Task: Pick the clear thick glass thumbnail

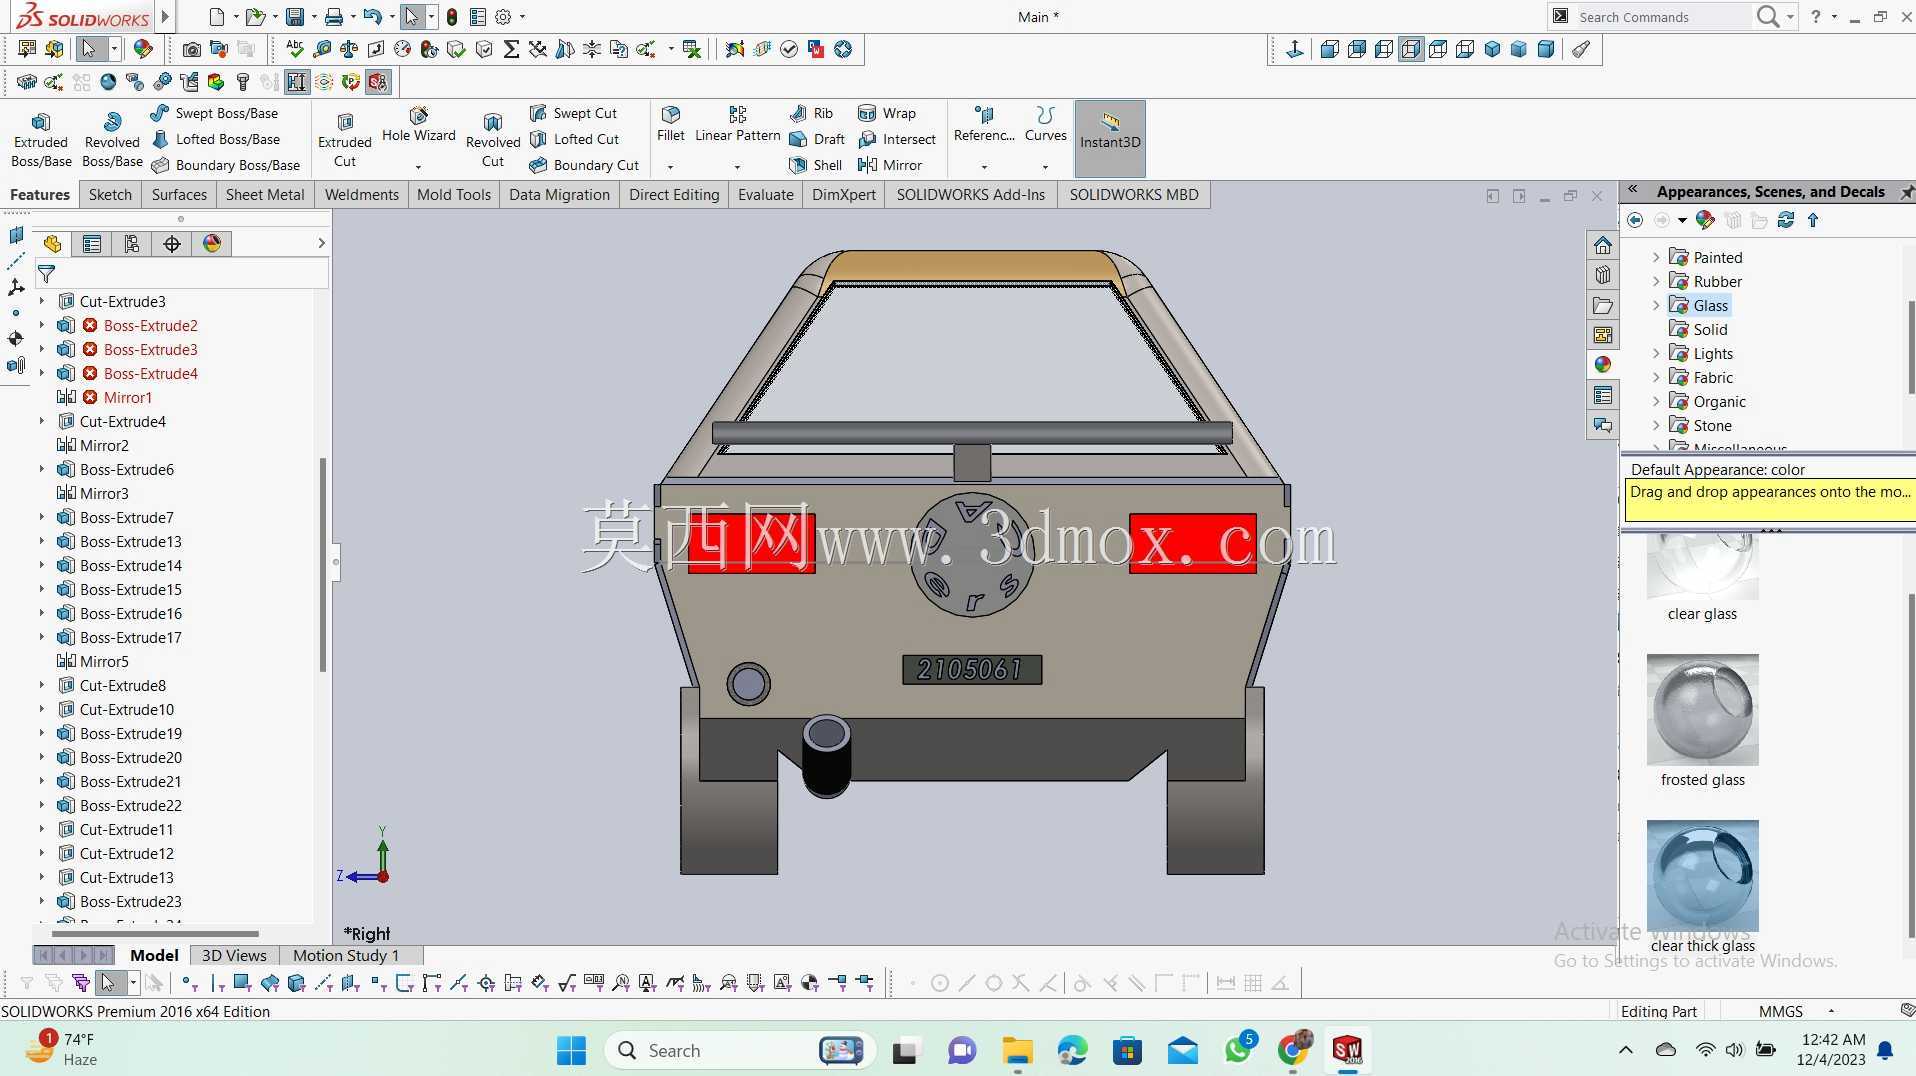Action: point(1702,876)
